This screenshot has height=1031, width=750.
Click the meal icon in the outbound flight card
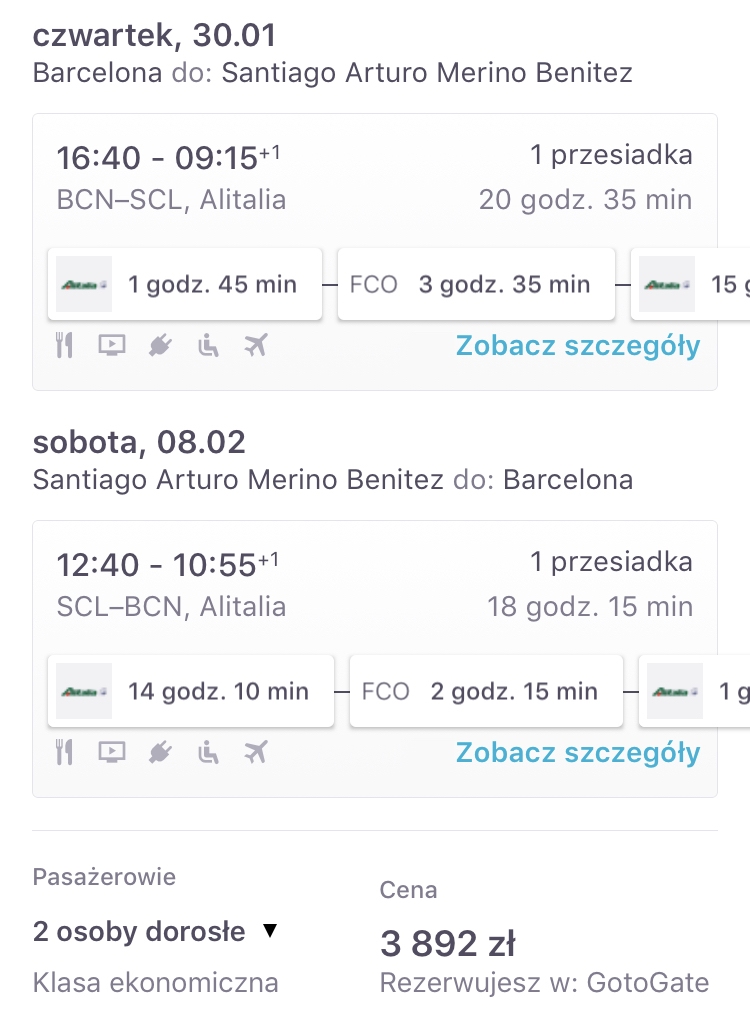pyautogui.click(x=64, y=345)
